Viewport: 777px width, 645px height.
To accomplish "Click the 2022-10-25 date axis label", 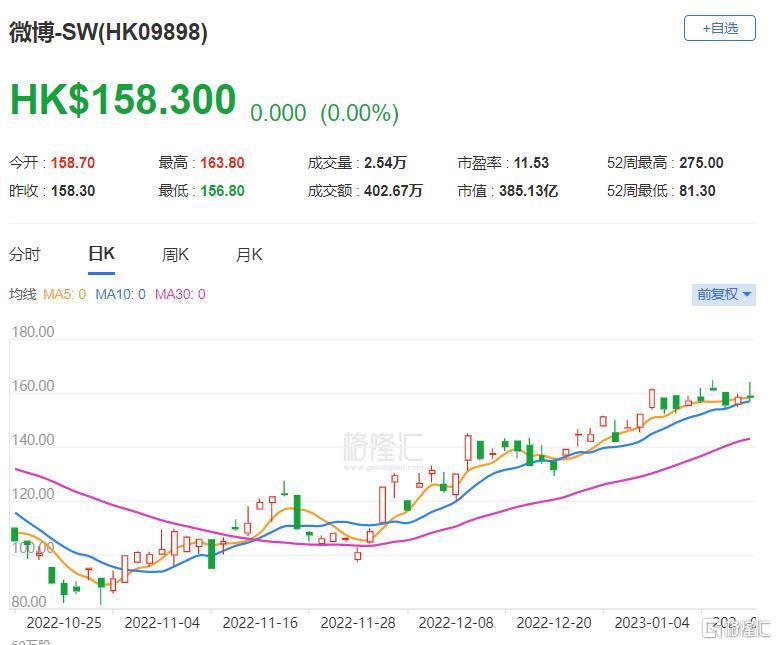I will point(64,623).
